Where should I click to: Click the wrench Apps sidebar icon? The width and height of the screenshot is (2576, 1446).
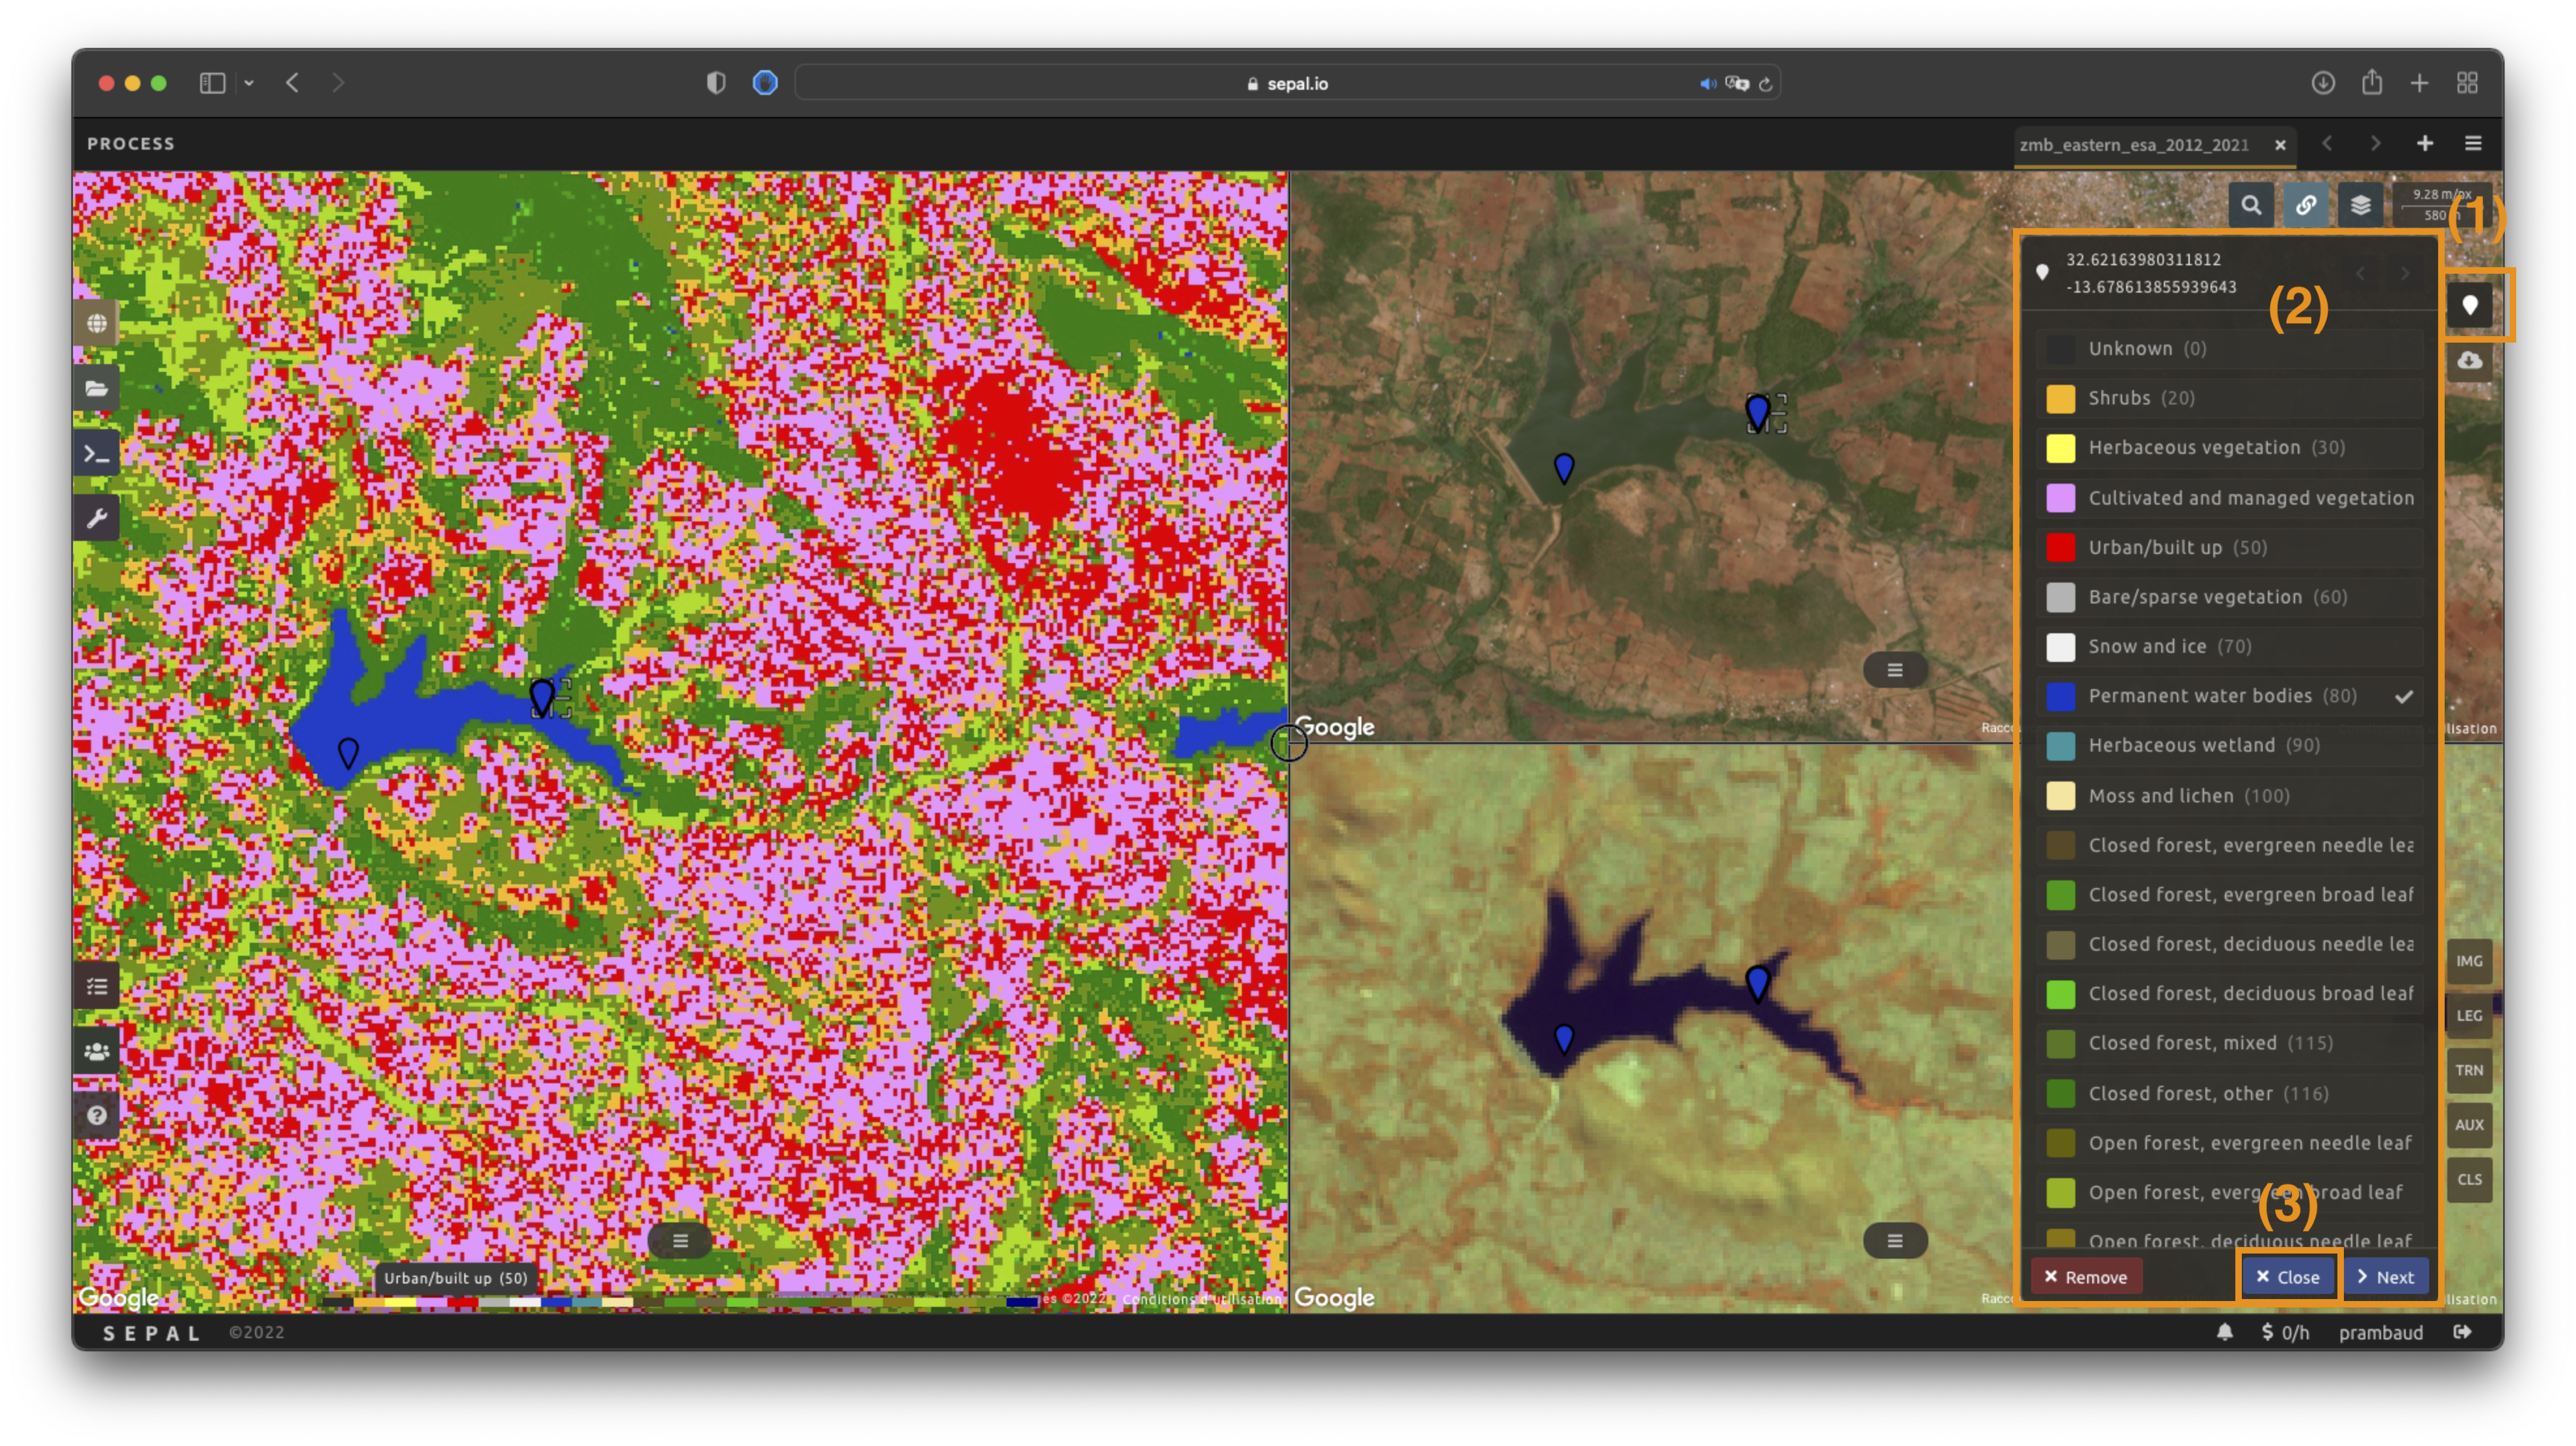(96, 519)
